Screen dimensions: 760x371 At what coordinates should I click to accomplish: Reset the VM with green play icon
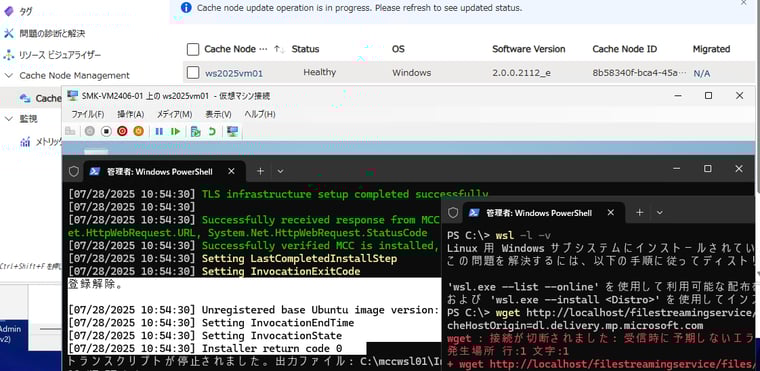(175, 131)
